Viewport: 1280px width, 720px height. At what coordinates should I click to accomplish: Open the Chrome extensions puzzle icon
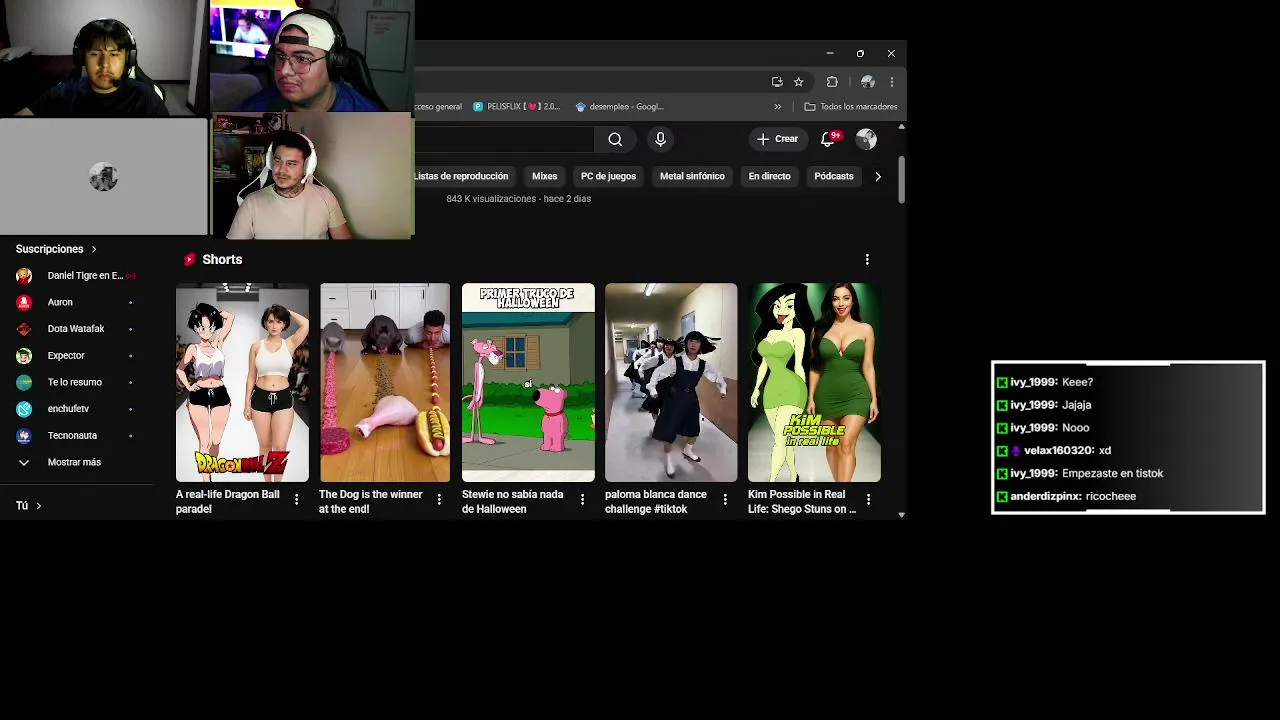[x=832, y=82]
